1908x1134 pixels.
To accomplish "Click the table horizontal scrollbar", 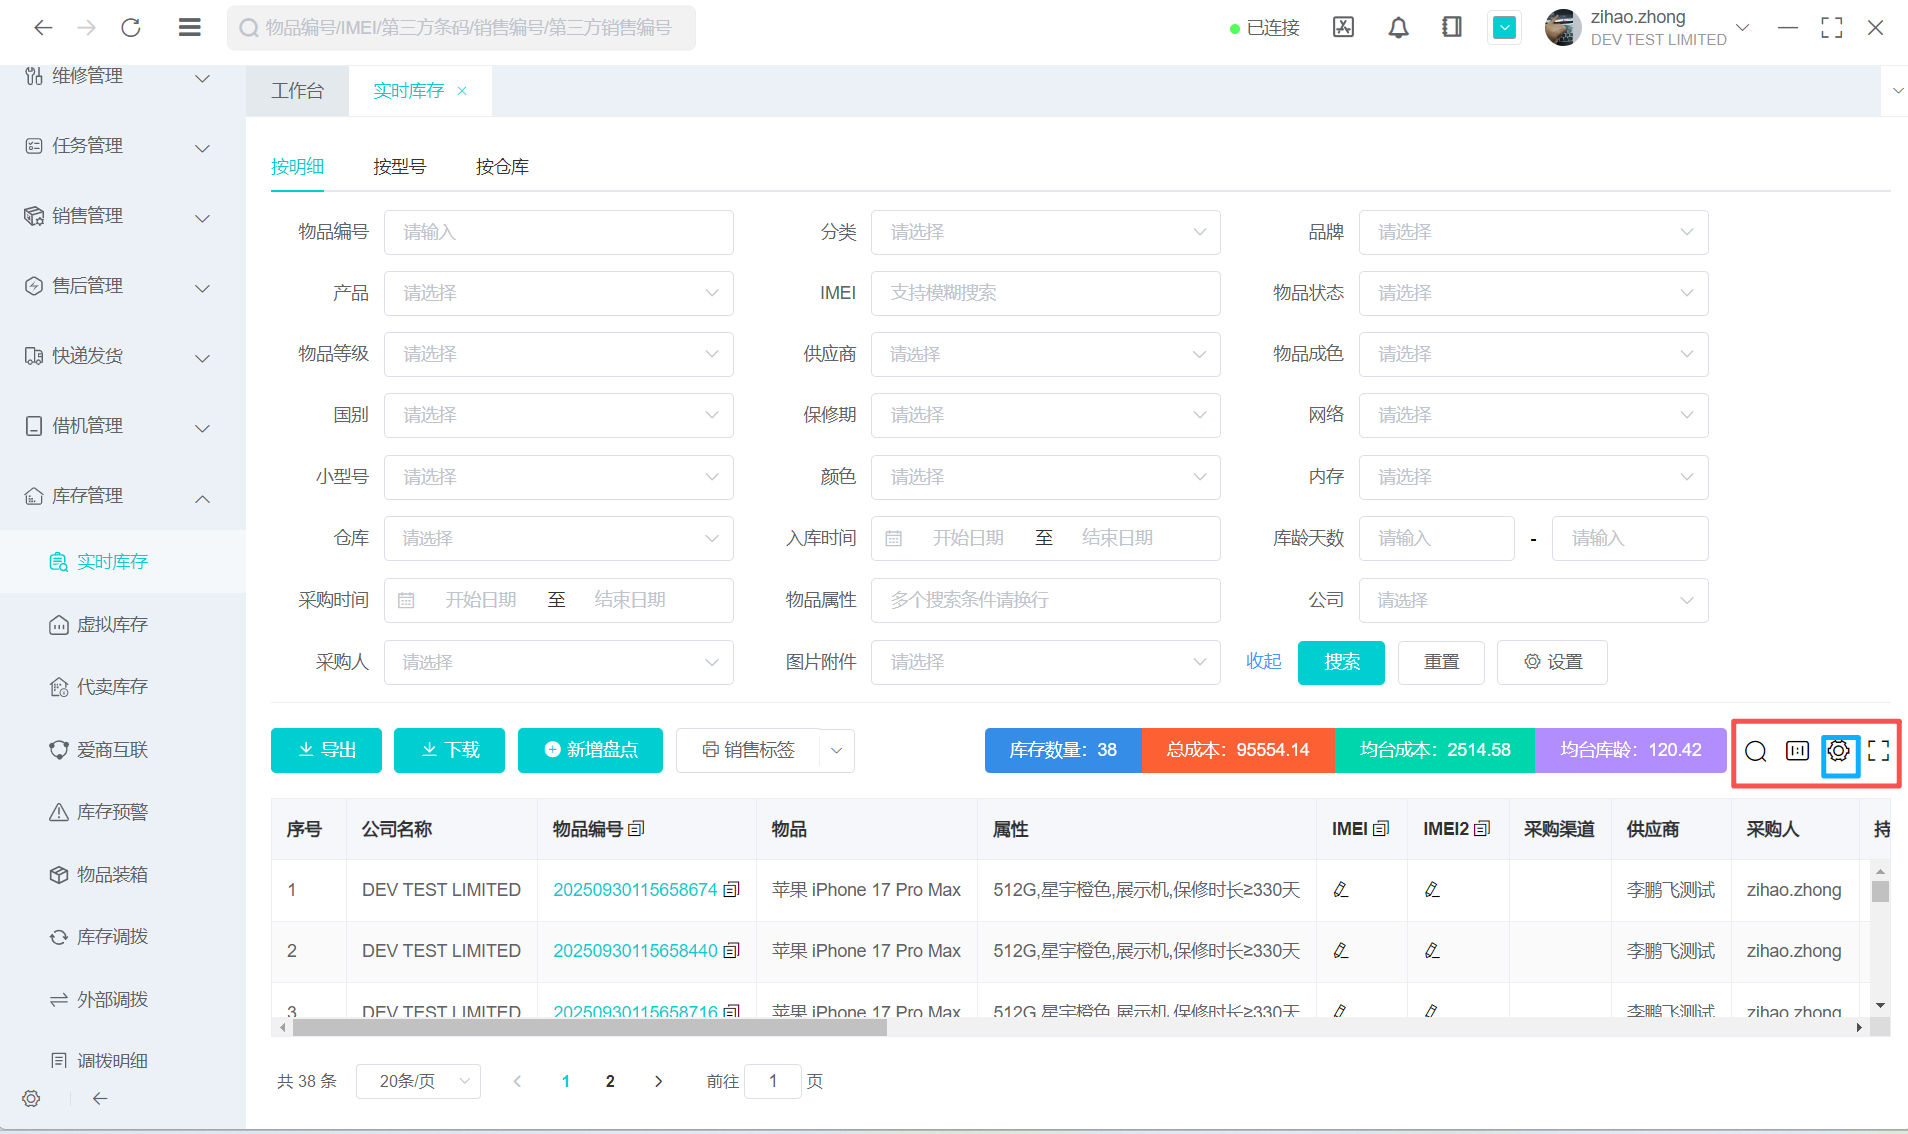I will pos(590,1027).
